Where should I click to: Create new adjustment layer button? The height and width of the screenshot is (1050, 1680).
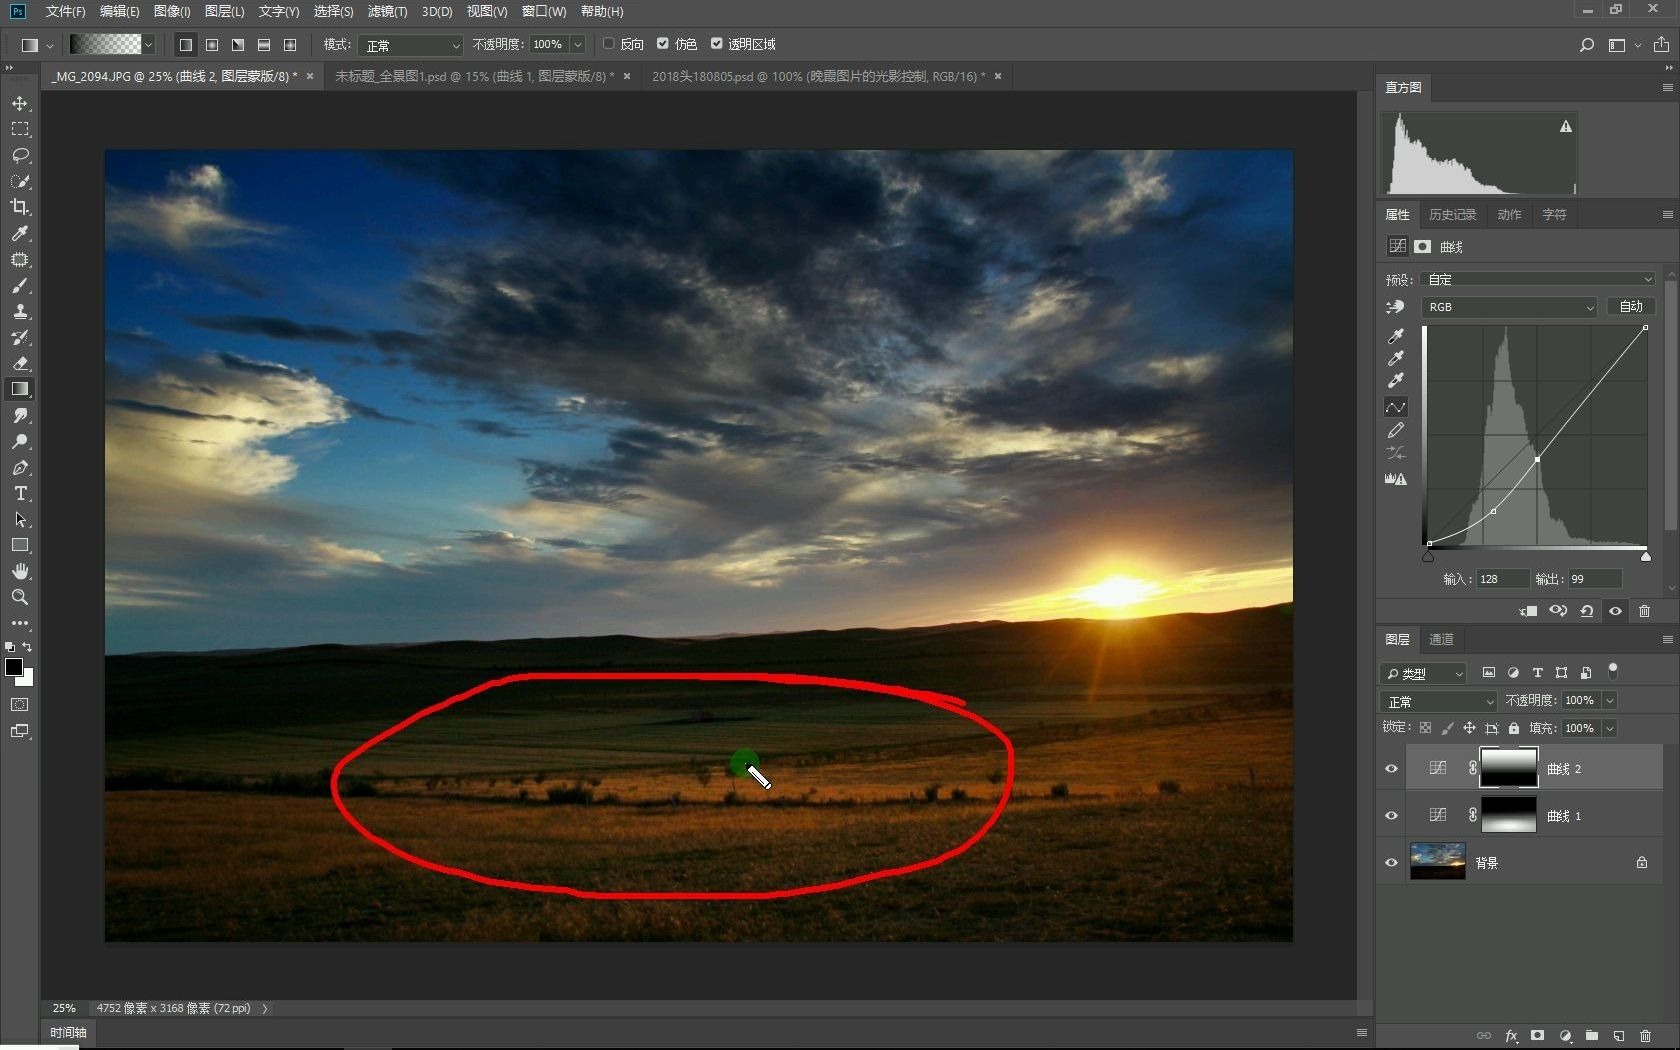(x=1565, y=1036)
